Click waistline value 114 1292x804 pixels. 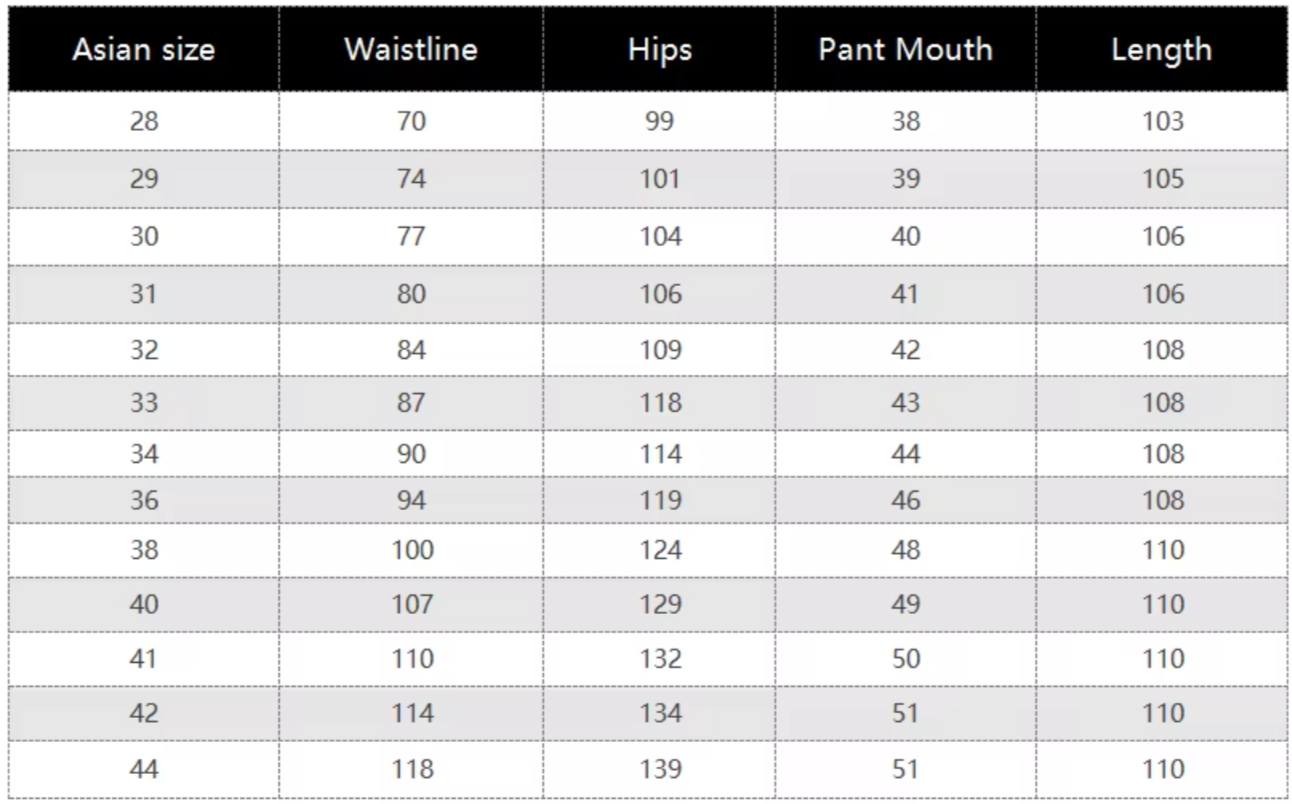pos(412,713)
